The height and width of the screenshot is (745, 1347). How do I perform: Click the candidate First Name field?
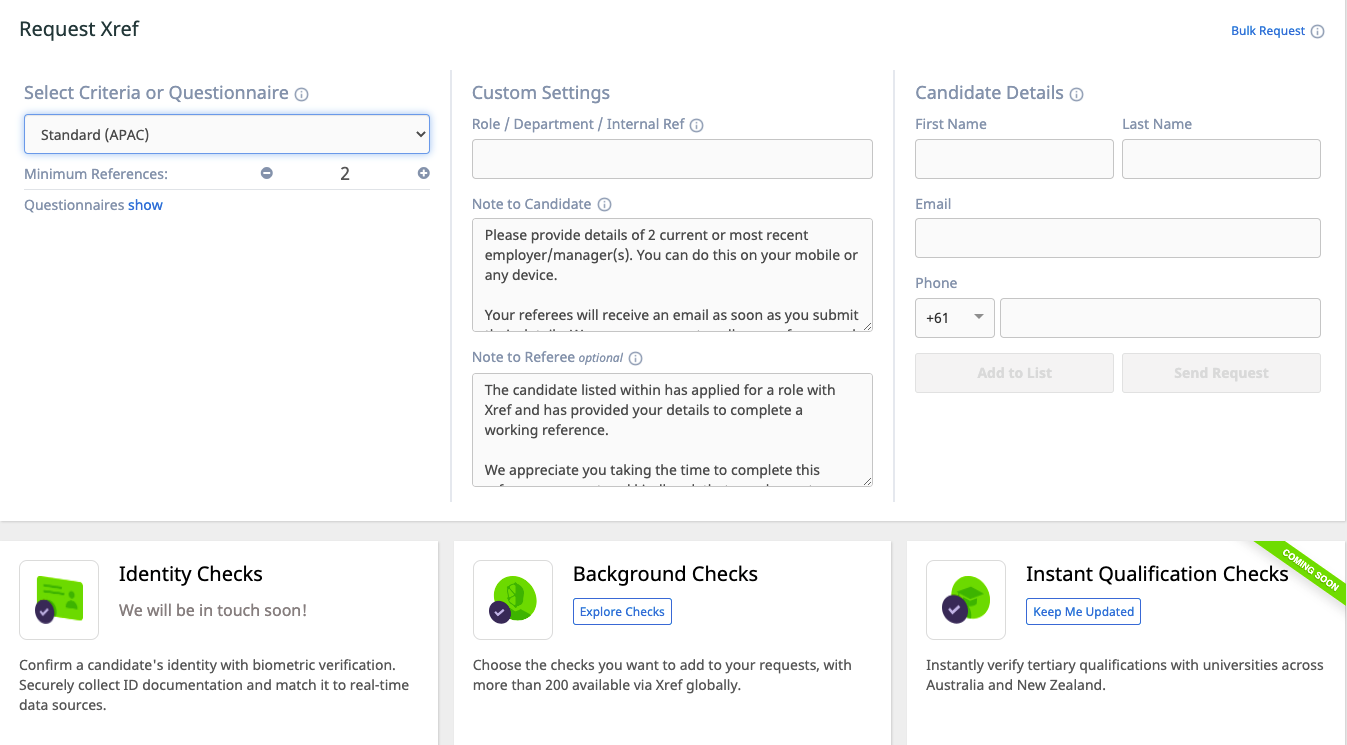(1014, 159)
